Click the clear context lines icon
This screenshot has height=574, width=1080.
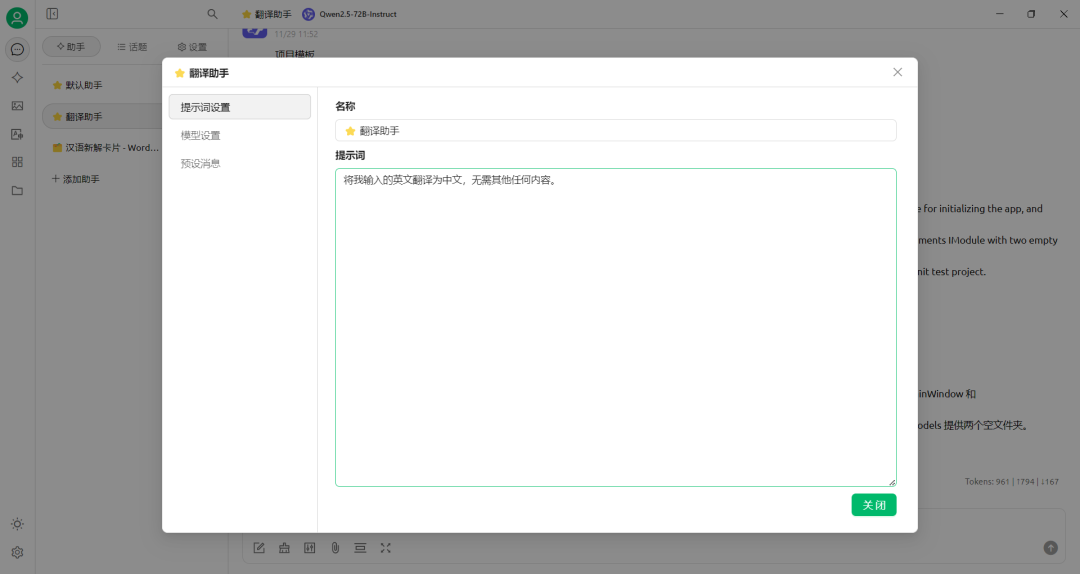(x=360, y=548)
